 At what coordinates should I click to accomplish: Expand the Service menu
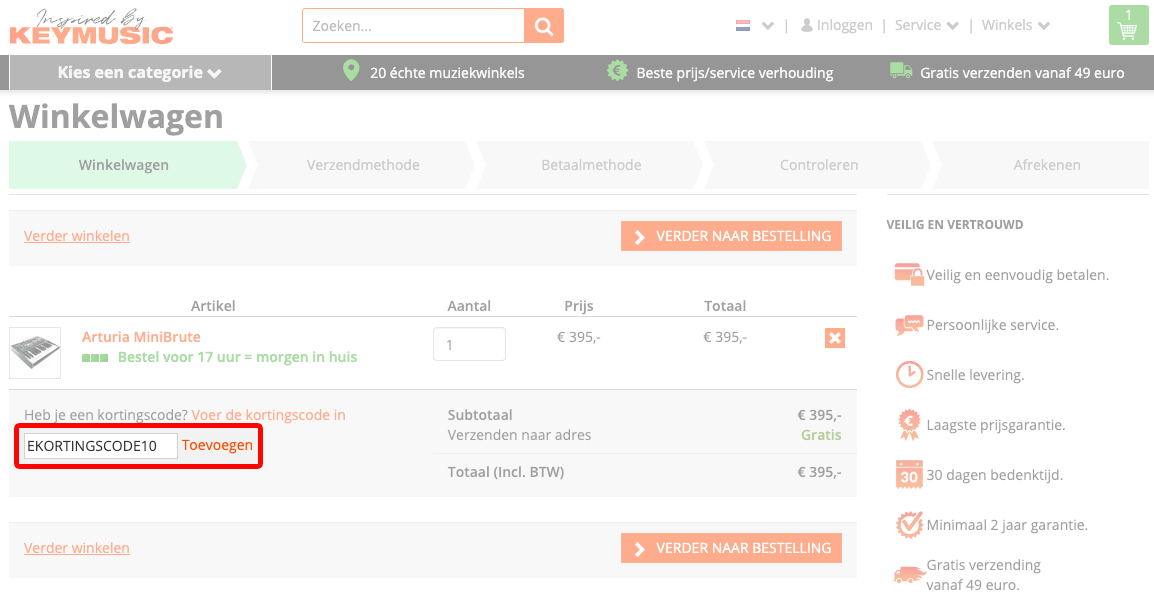[926, 26]
